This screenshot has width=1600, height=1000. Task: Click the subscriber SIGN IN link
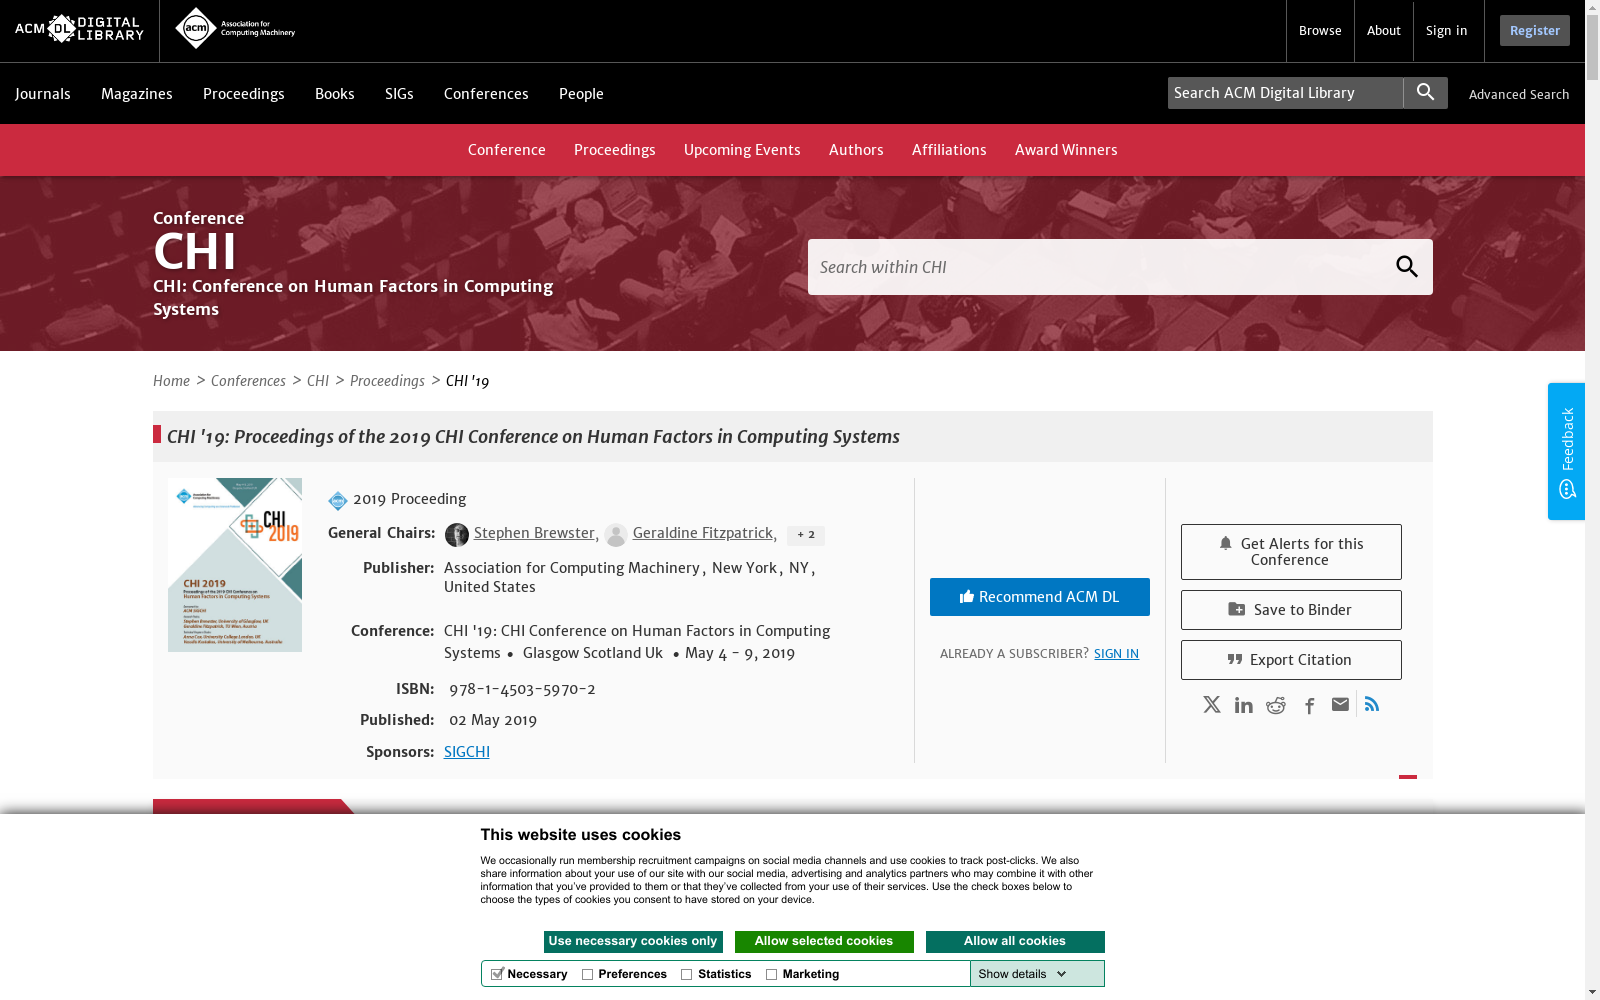click(x=1116, y=654)
